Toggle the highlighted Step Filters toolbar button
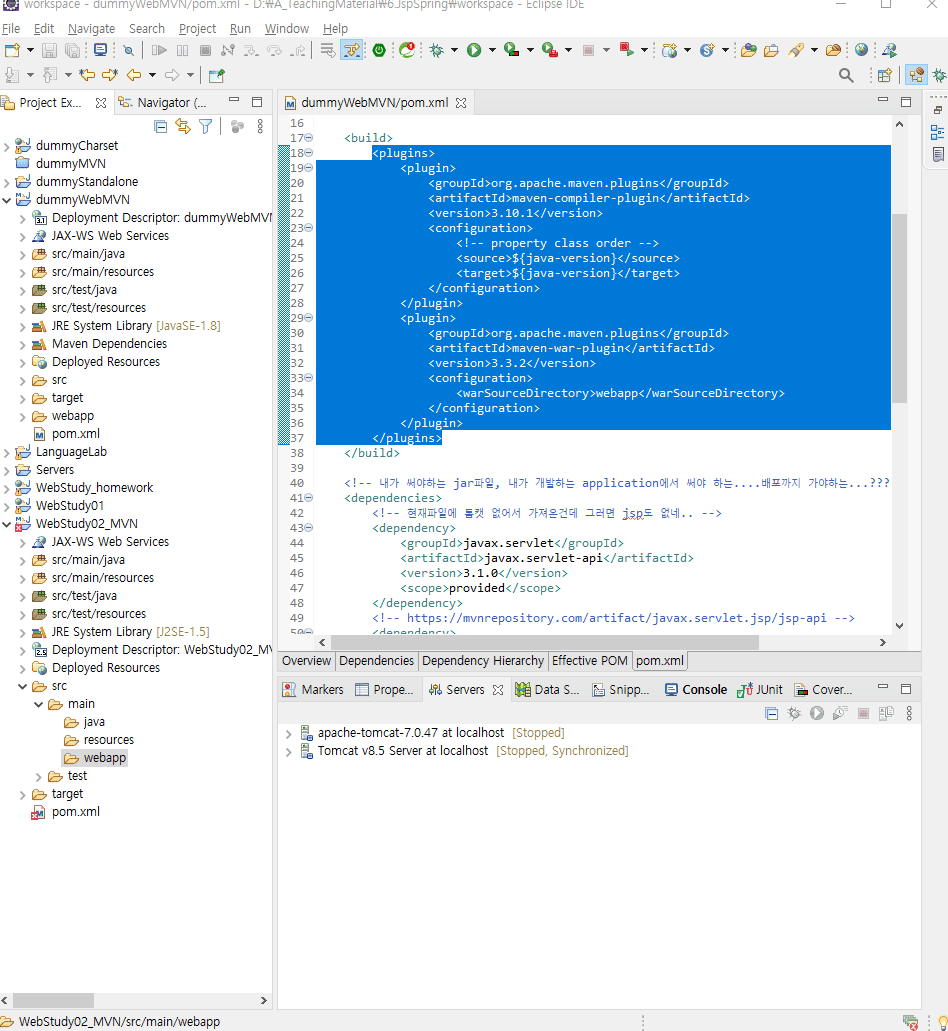 (352, 50)
